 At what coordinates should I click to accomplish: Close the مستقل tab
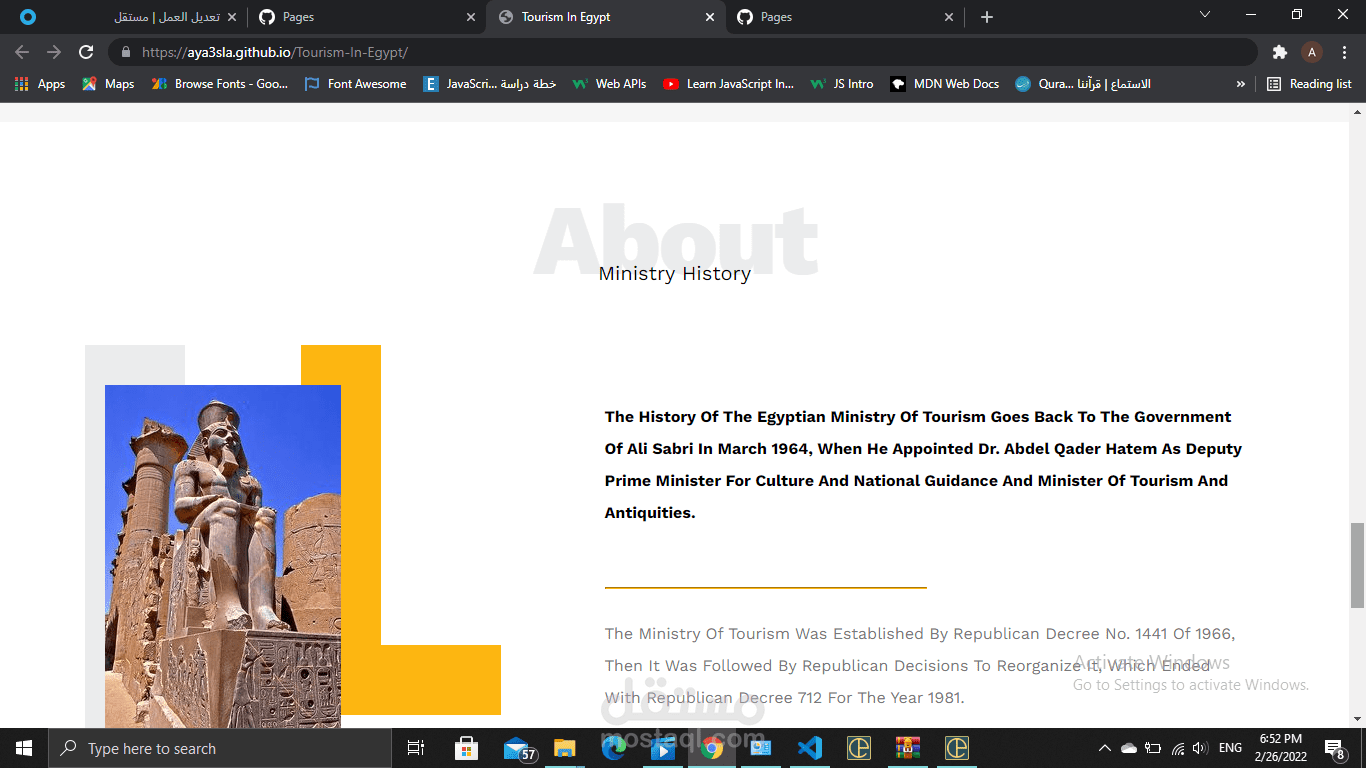click(x=232, y=17)
